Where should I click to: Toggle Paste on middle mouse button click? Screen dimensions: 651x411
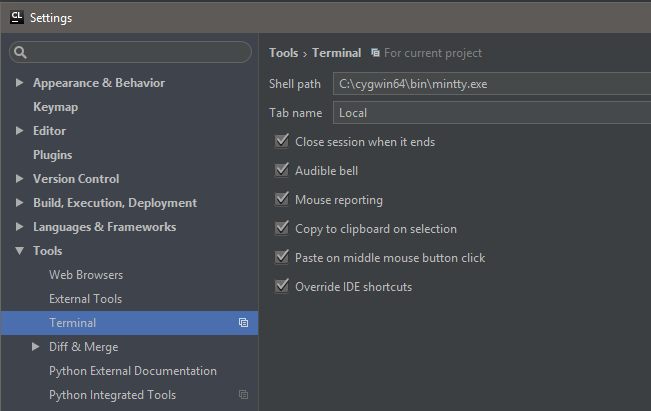281,258
